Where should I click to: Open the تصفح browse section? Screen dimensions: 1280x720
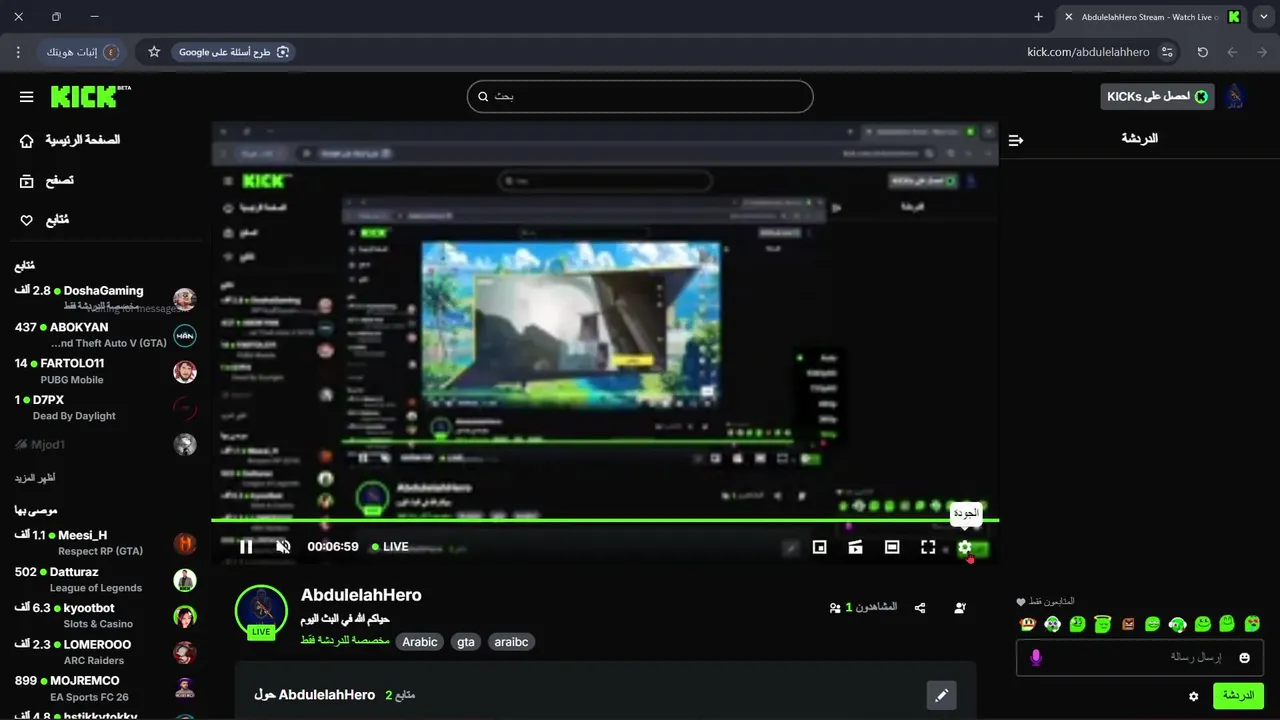coord(47,181)
